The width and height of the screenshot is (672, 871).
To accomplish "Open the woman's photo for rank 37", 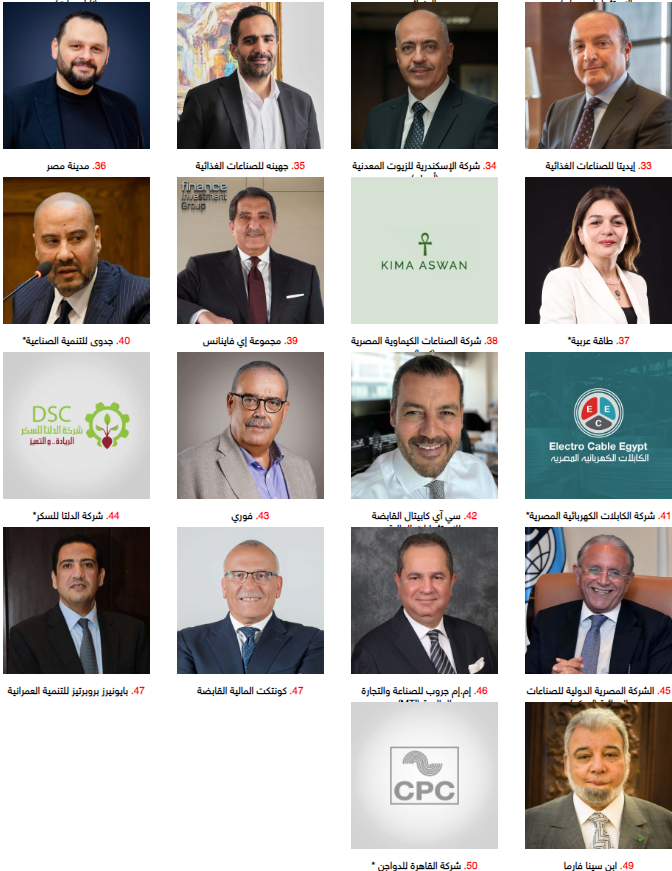I will (599, 251).
